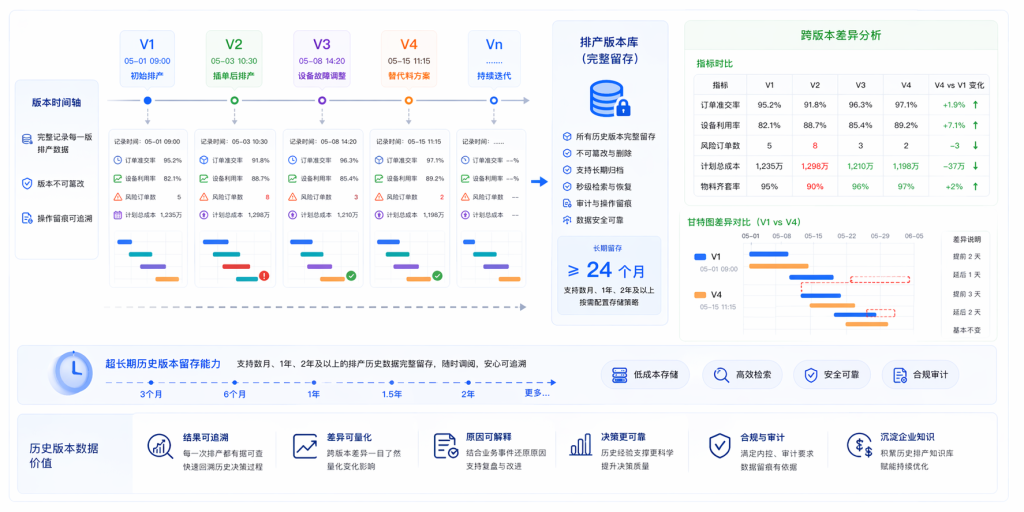Click the Vn mini gantt chart thumbnail

pos(491,259)
